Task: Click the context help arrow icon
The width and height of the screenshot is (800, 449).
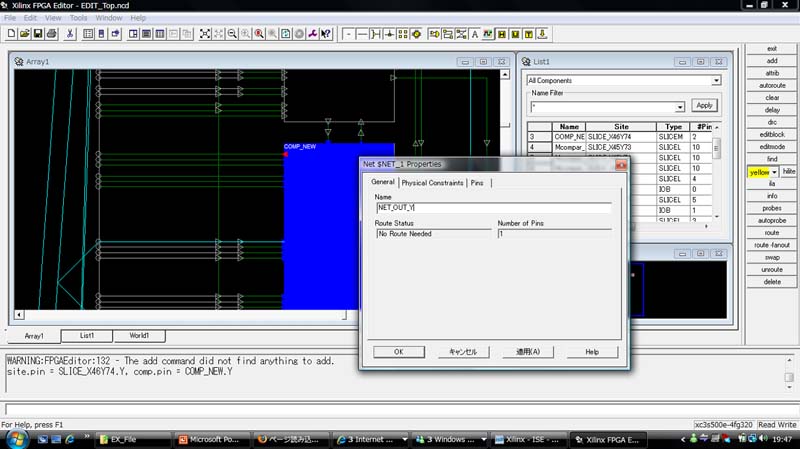Action: tap(326, 34)
